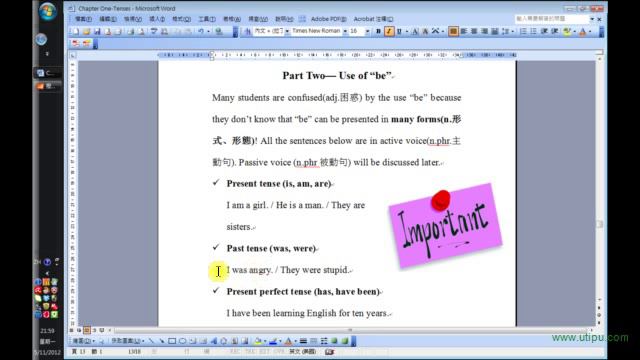Open the Times New Roman font dropdown
This screenshot has height=360, width=640.
(345, 31)
